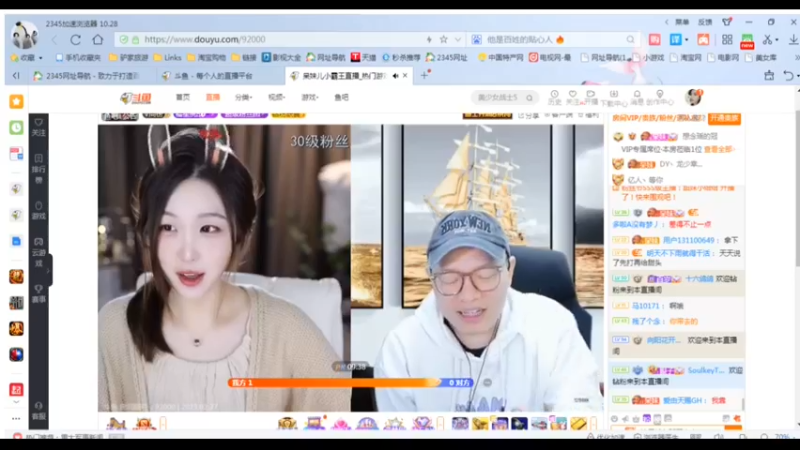Open the 菜单 browser menu
This screenshot has height=450, width=800.
682,22
